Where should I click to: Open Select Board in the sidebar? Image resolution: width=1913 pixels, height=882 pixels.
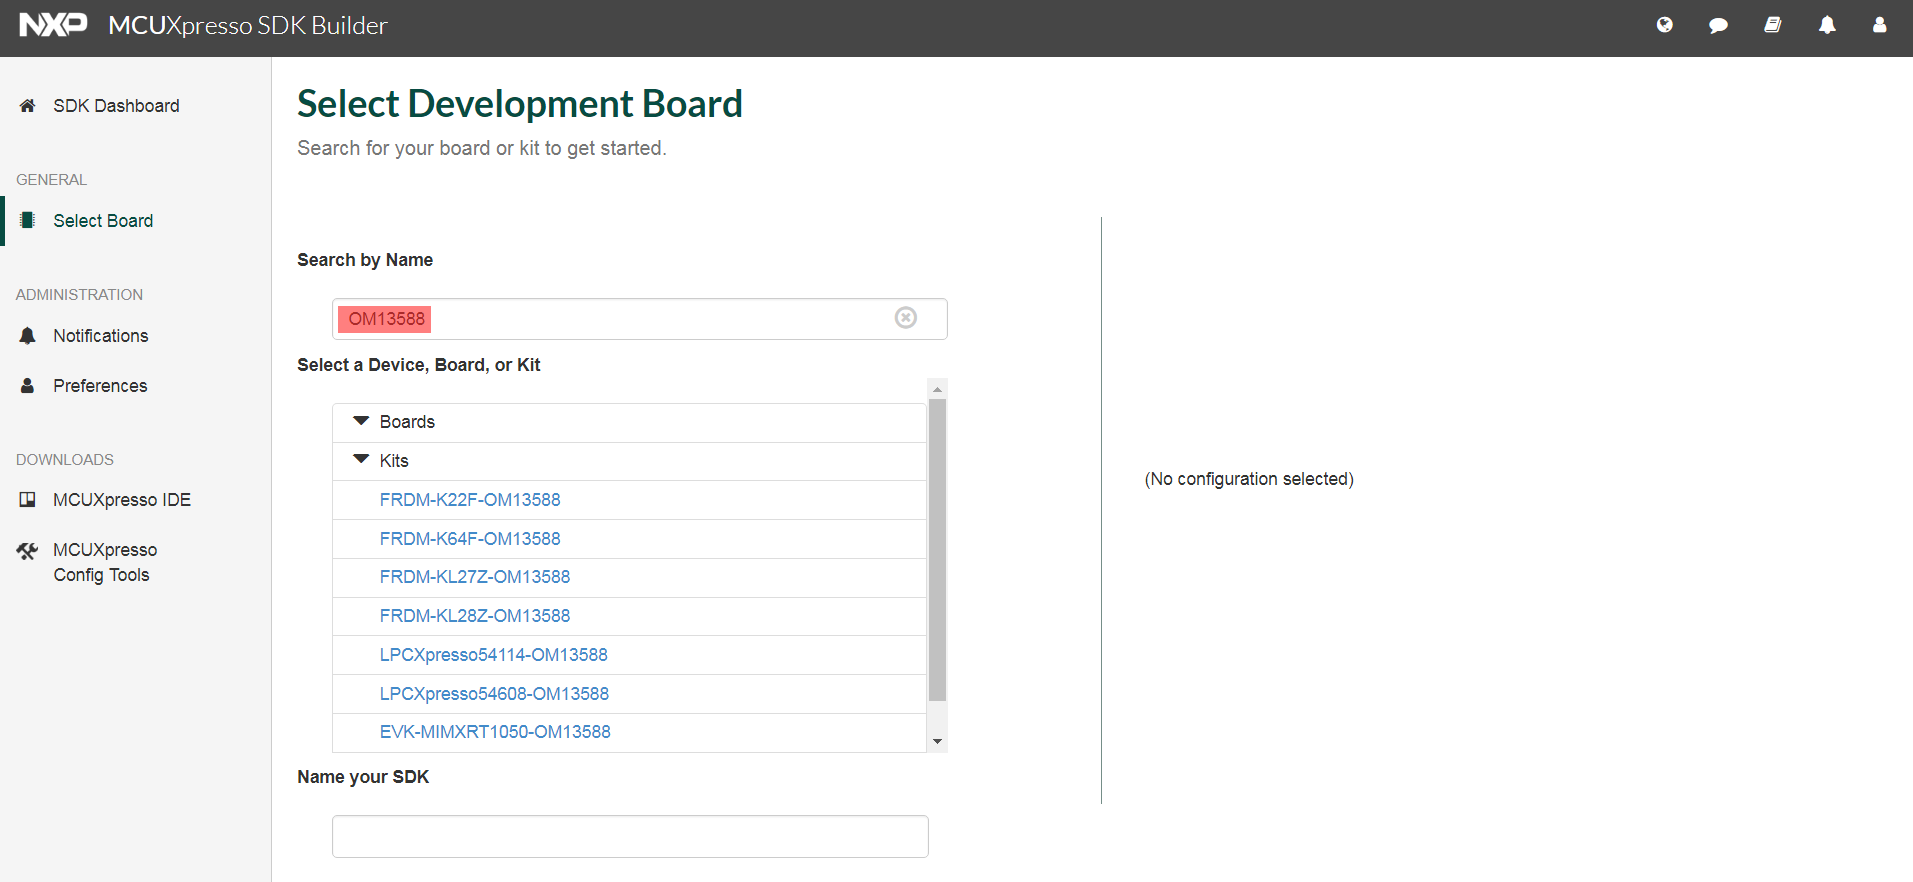click(103, 221)
